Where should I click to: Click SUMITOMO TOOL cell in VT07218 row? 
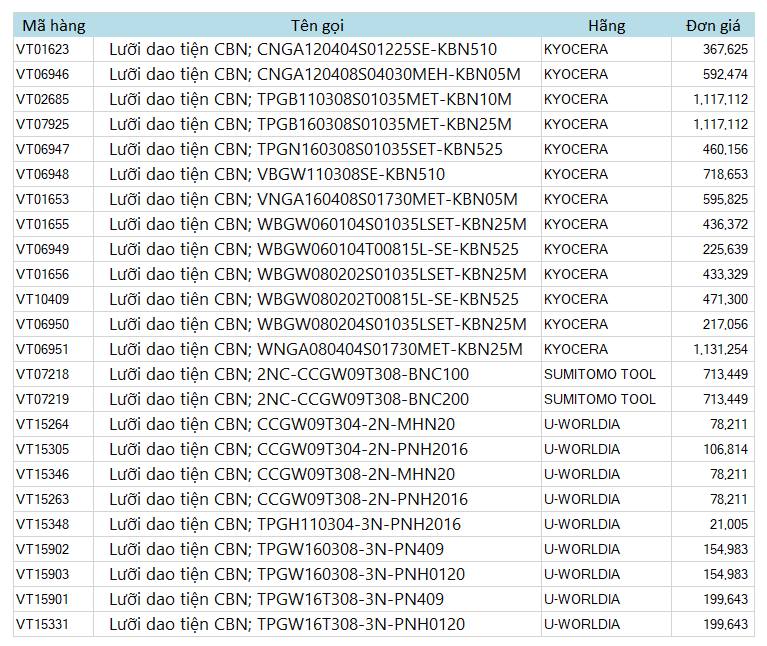(x=607, y=374)
